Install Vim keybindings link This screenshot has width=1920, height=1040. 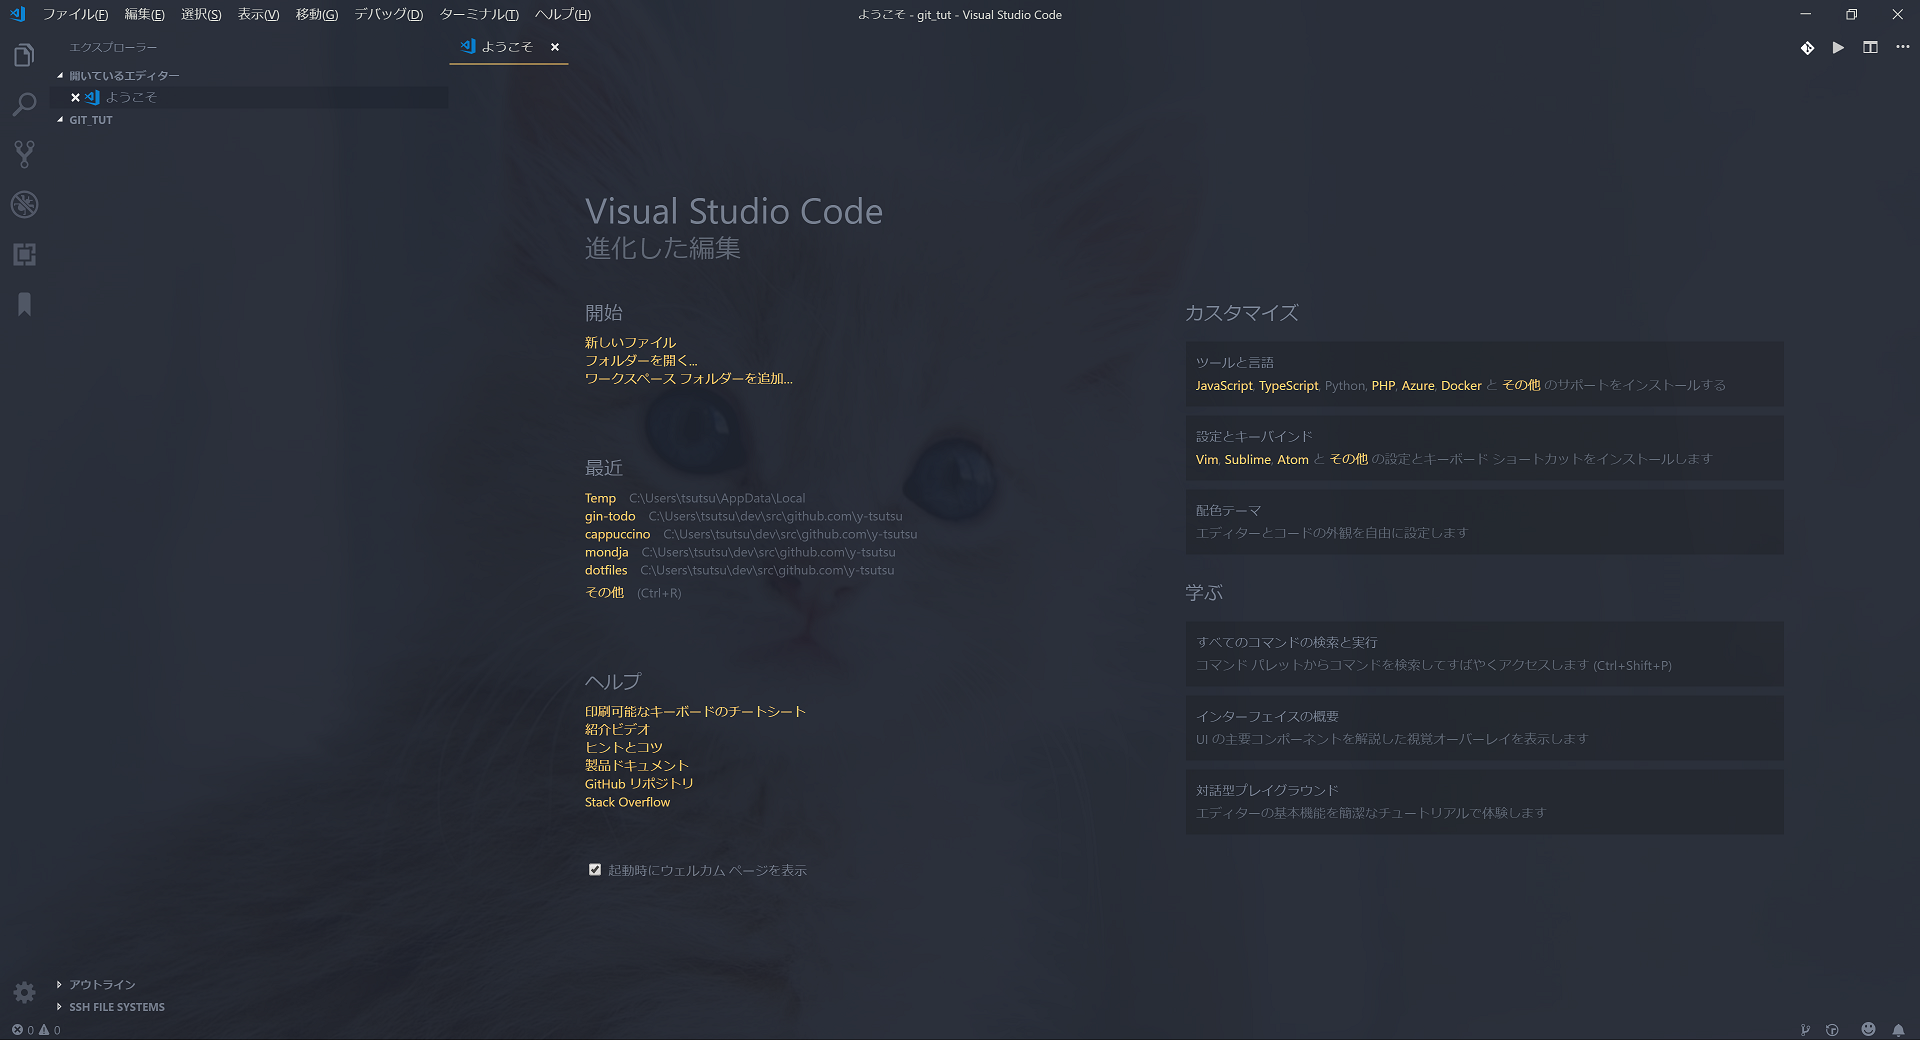pos(1207,459)
